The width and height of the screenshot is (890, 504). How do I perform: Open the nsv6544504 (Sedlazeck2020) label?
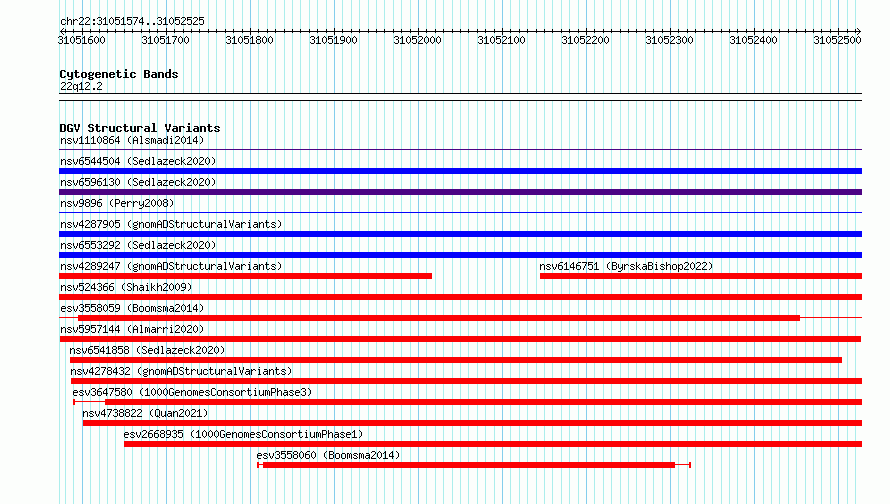[138, 161]
